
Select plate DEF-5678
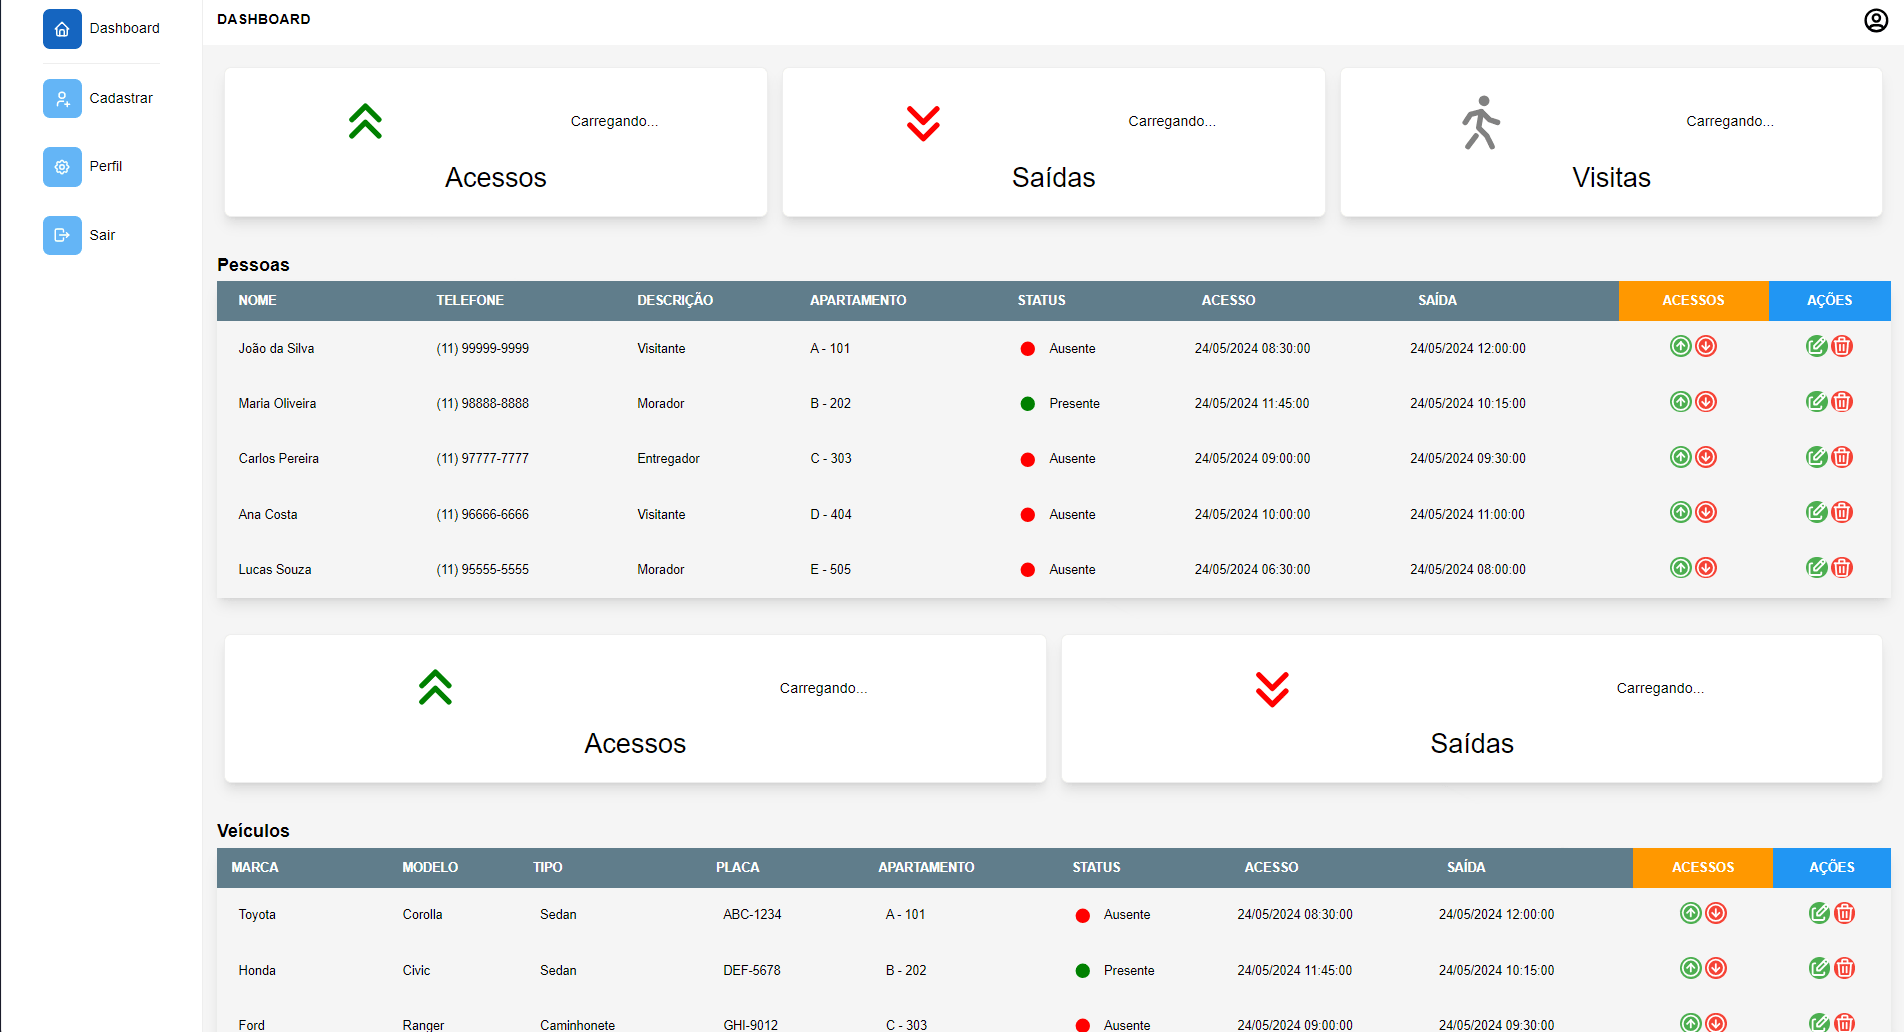(x=752, y=971)
